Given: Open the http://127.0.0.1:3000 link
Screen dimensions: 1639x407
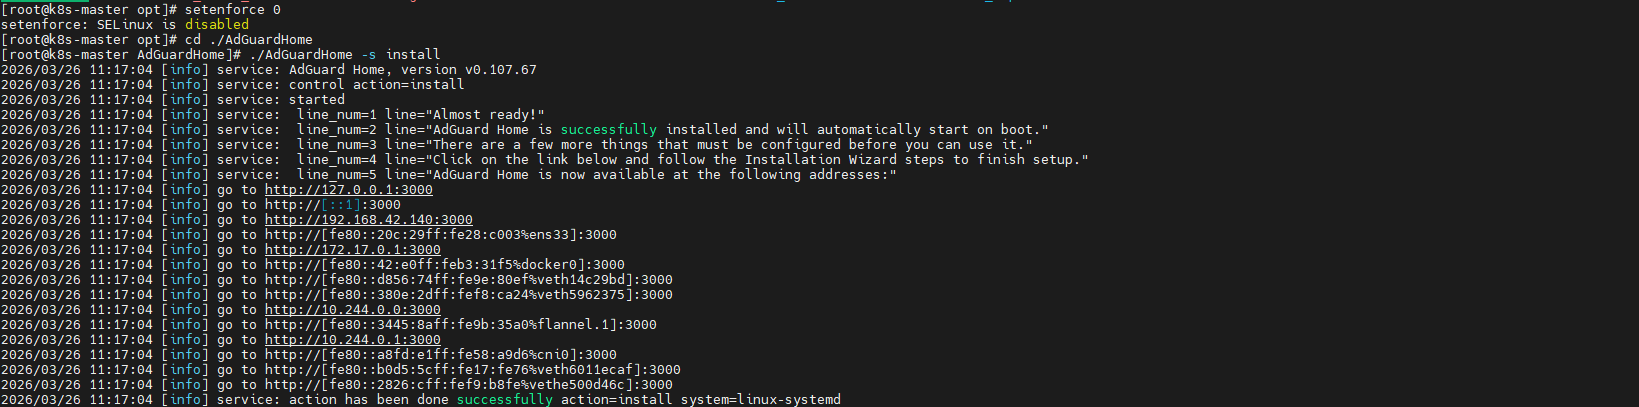Looking at the screenshot, I should [348, 190].
